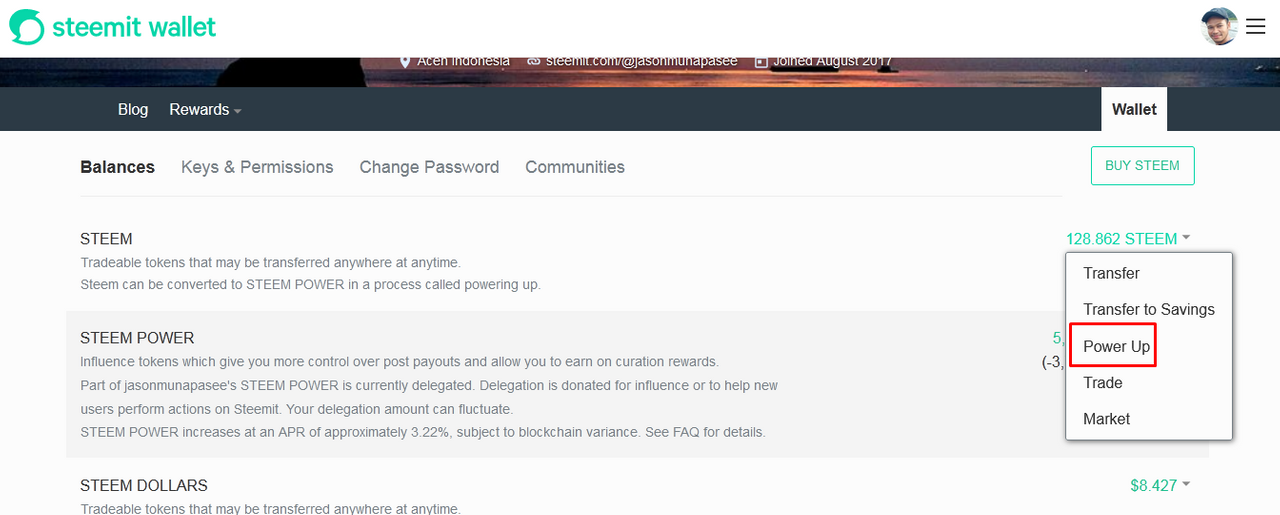The height and width of the screenshot is (515, 1280).
Task: Click the Steemit logo icon
Action: coord(27,27)
